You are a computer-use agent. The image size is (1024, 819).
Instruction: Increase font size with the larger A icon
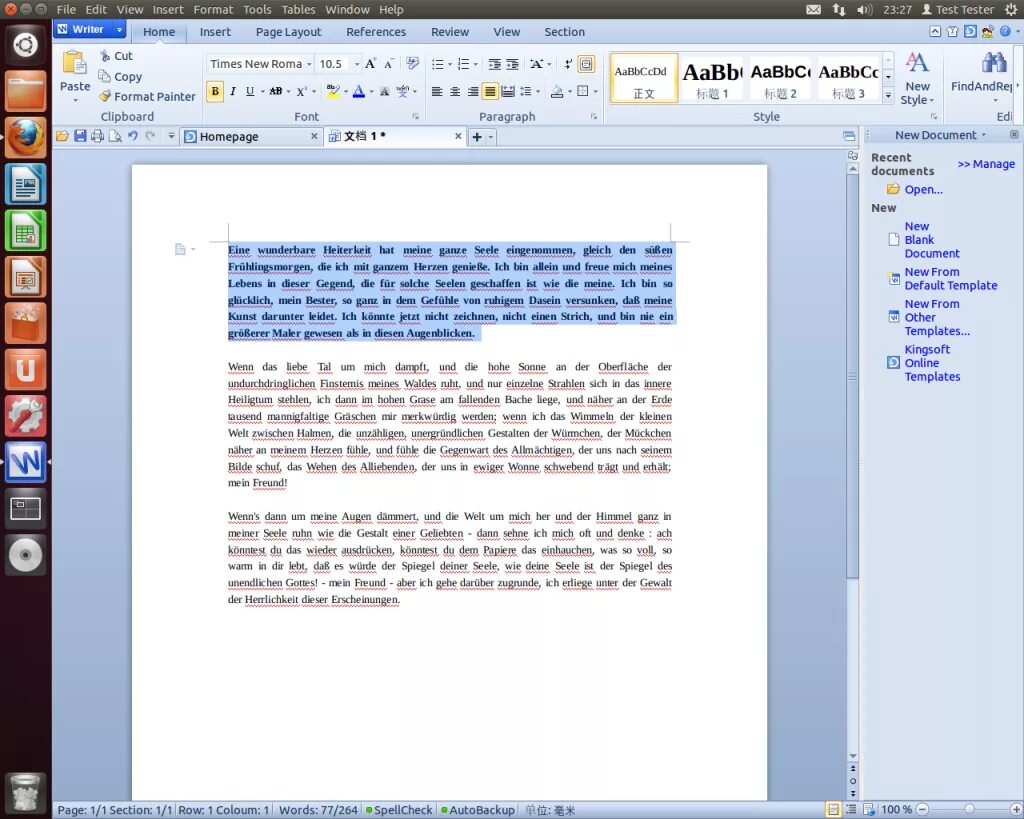coord(370,63)
